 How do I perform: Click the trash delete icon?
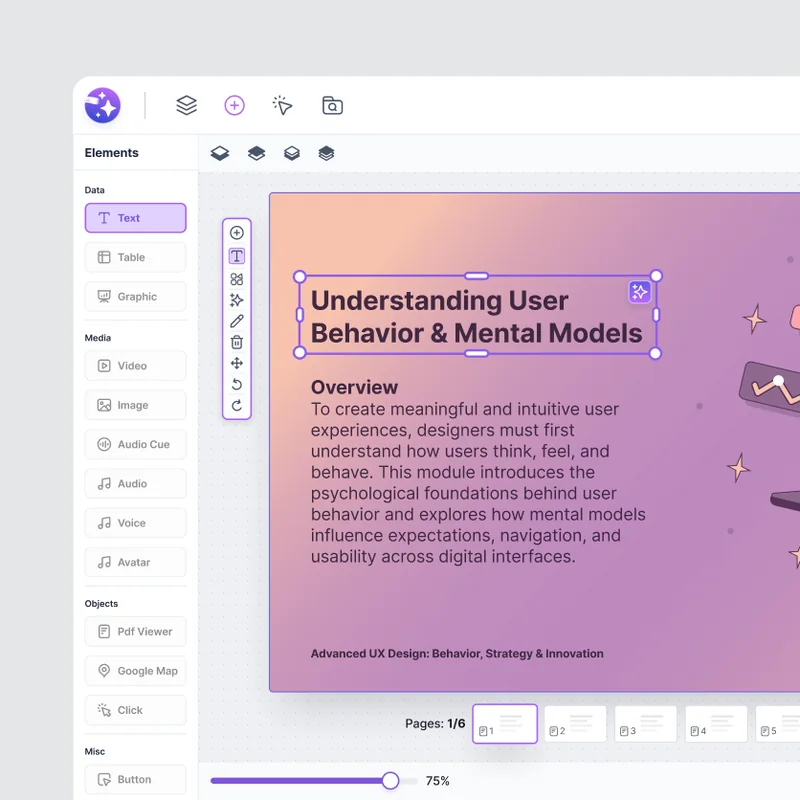click(237, 342)
